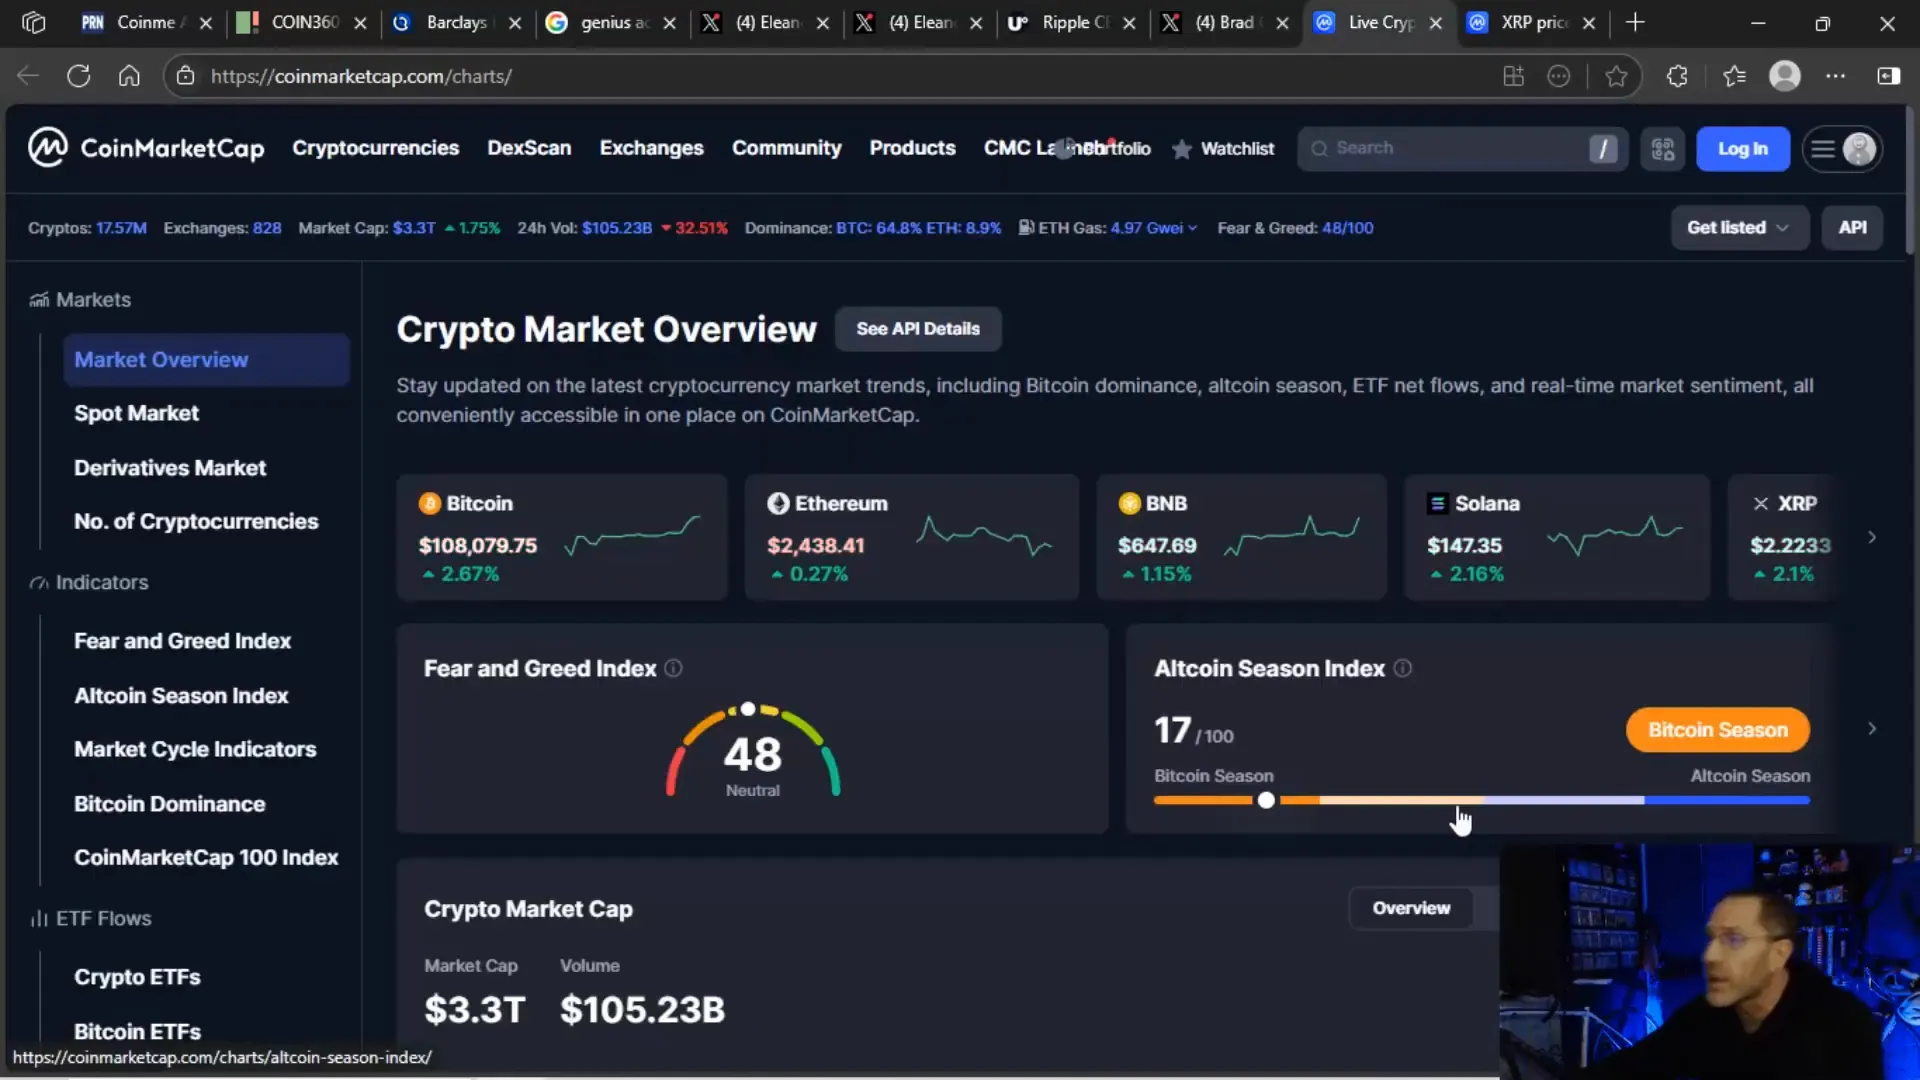Open Spot Market in sidebar
The width and height of the screenshot is (1920, 1080).
coord(137,413)
